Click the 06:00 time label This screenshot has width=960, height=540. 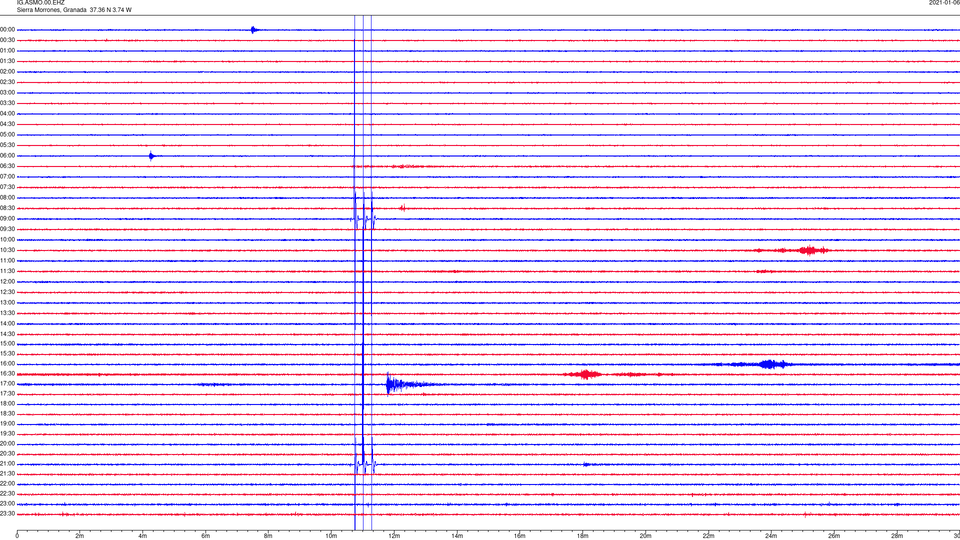coord(7,156)
